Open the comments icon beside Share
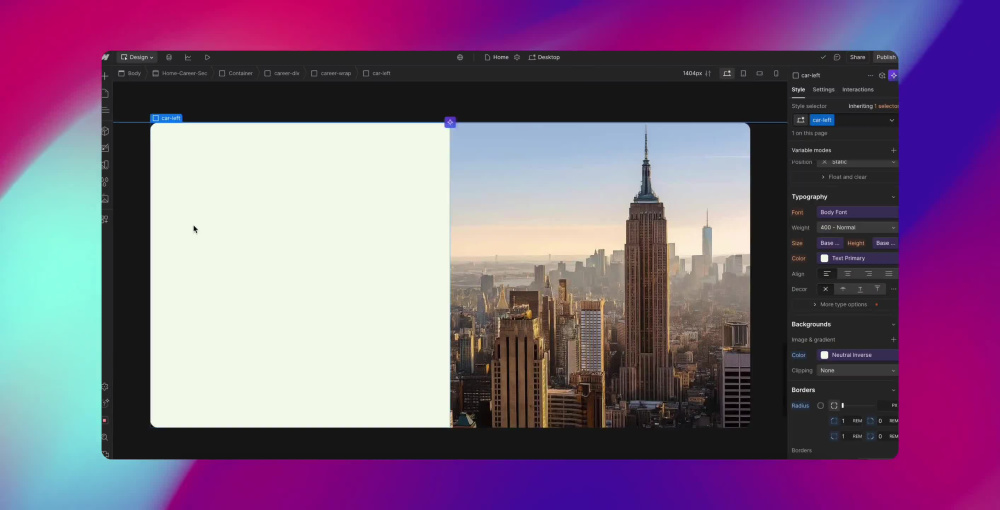This screenshot has width=1000, height=510. [837, 57]
